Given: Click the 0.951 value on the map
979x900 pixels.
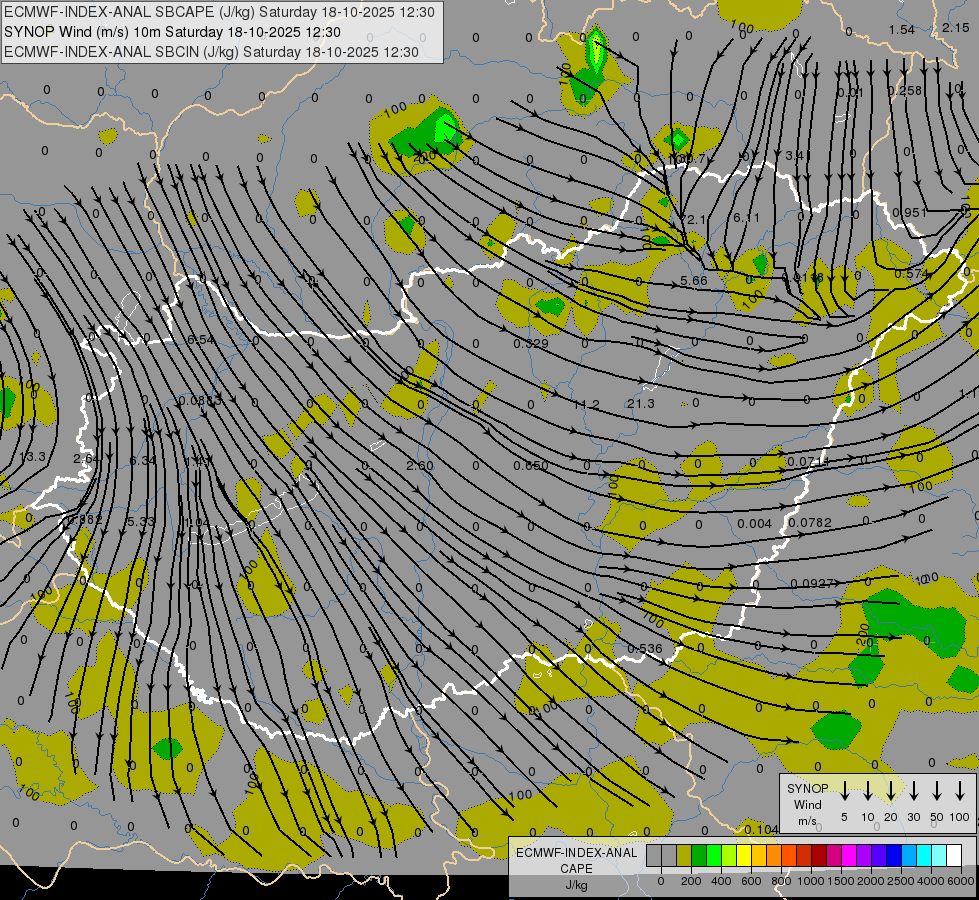Looking at the screenshot, I should (910, 212).
